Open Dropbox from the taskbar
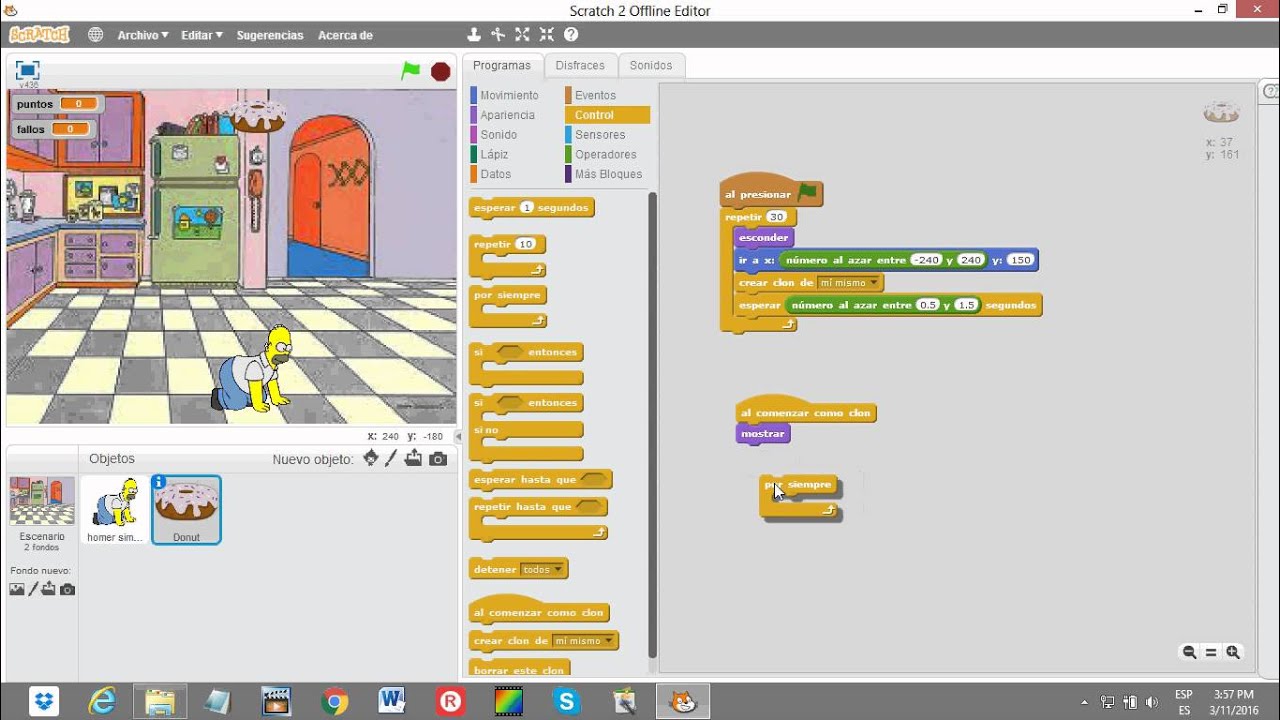This screenshot has width=1280, height=720. coord(44,702)
